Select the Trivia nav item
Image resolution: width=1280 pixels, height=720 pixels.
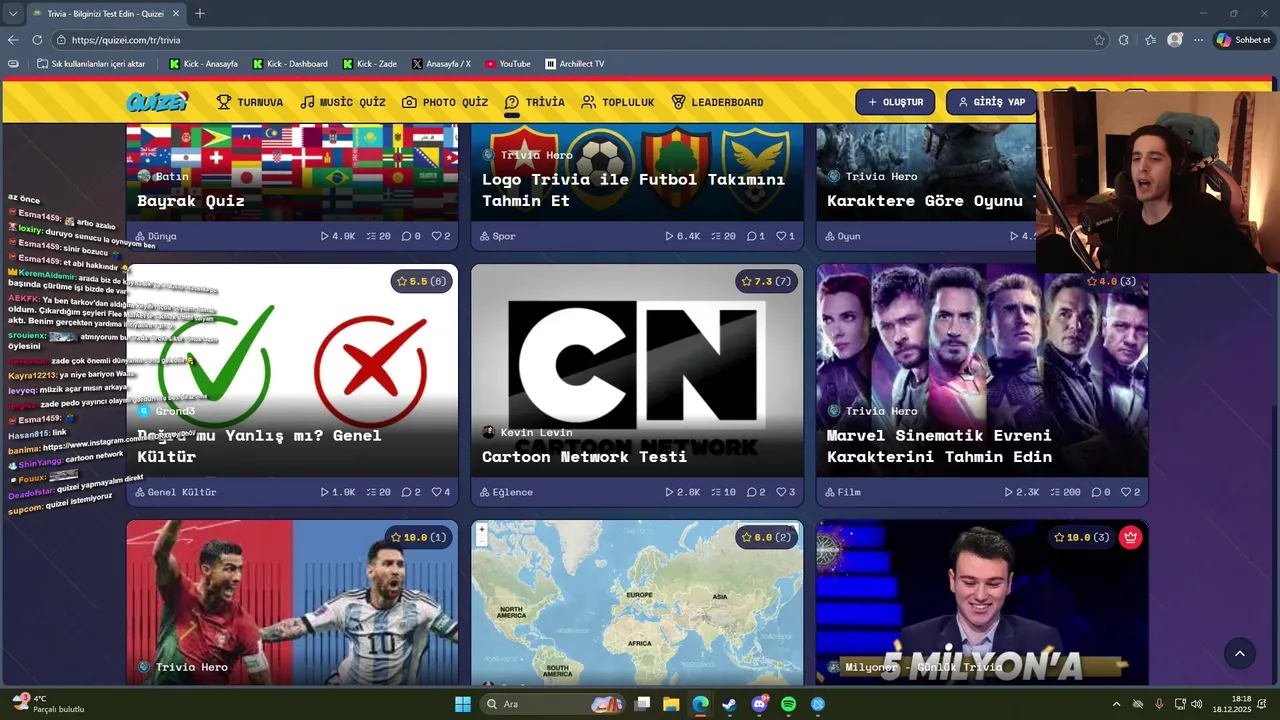click(535, 102)
